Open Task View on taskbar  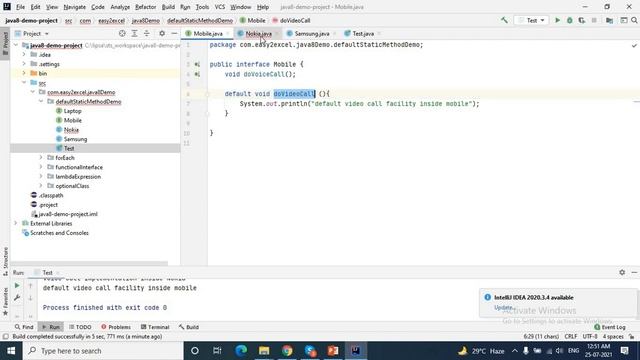click(x=217, y=351)
